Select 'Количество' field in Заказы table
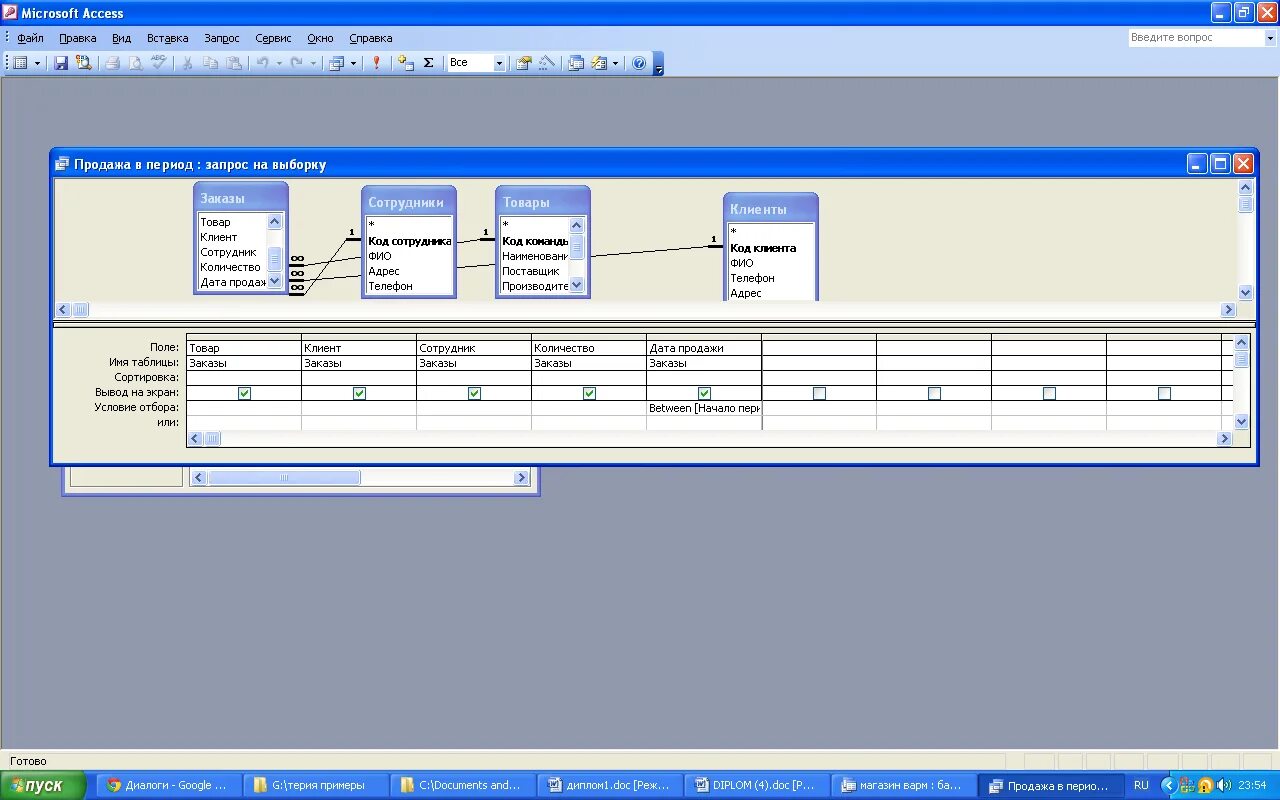Viewport: 1280px width, 800px height. (x=230, y=267)
